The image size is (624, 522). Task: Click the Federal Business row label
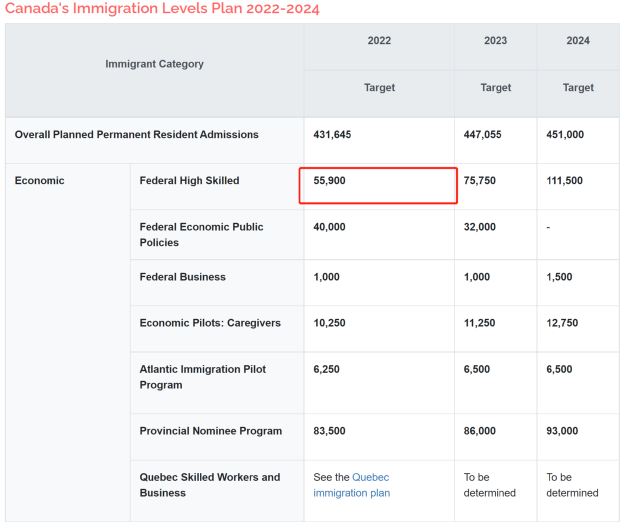pos(183,277)
